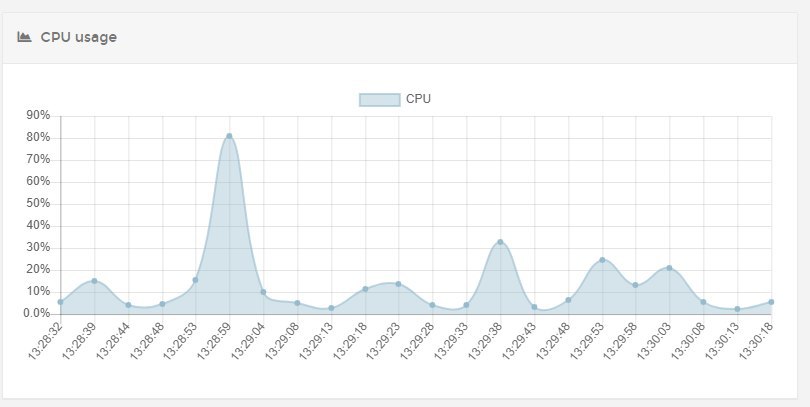The image size is (810, 407).
Task: Click the 13:30:18 x-axis time label
Action: (756, 340)
